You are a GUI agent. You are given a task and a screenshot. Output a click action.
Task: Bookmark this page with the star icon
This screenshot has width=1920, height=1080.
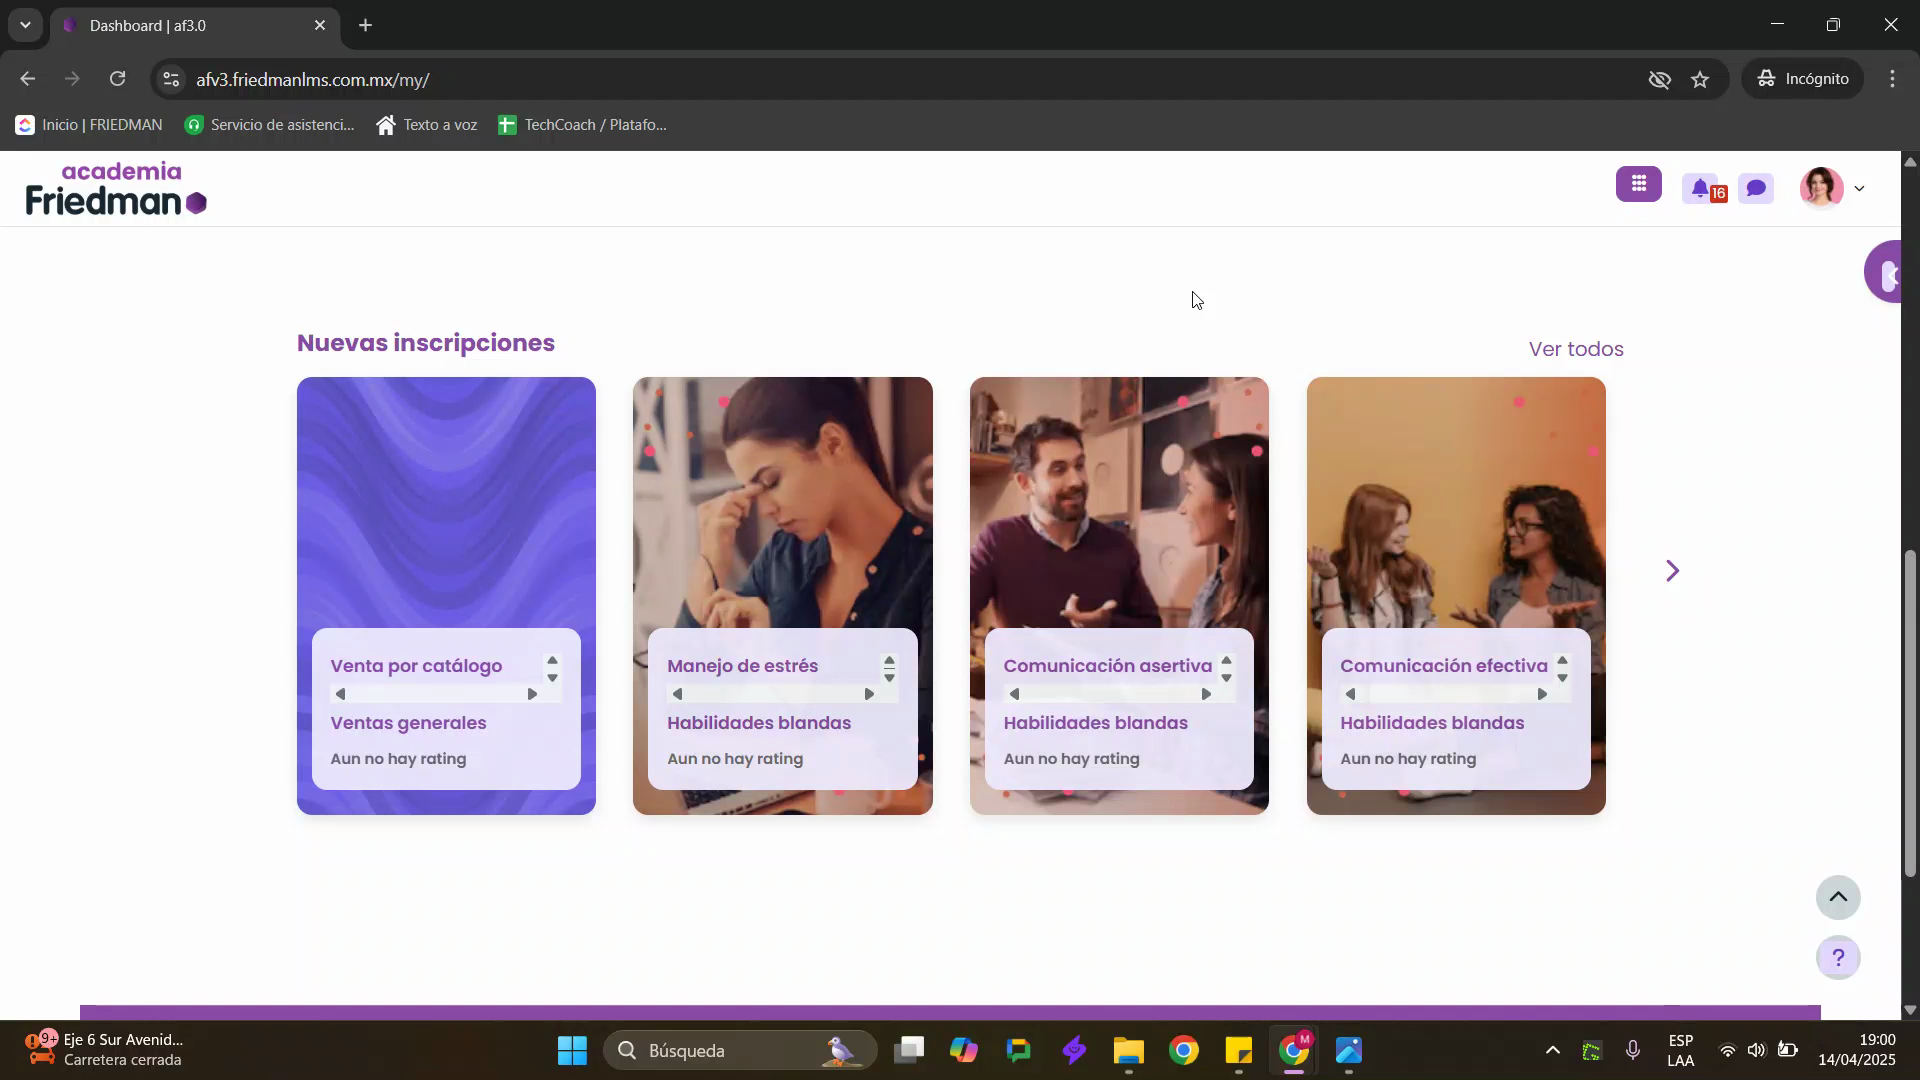[1700, 79]
